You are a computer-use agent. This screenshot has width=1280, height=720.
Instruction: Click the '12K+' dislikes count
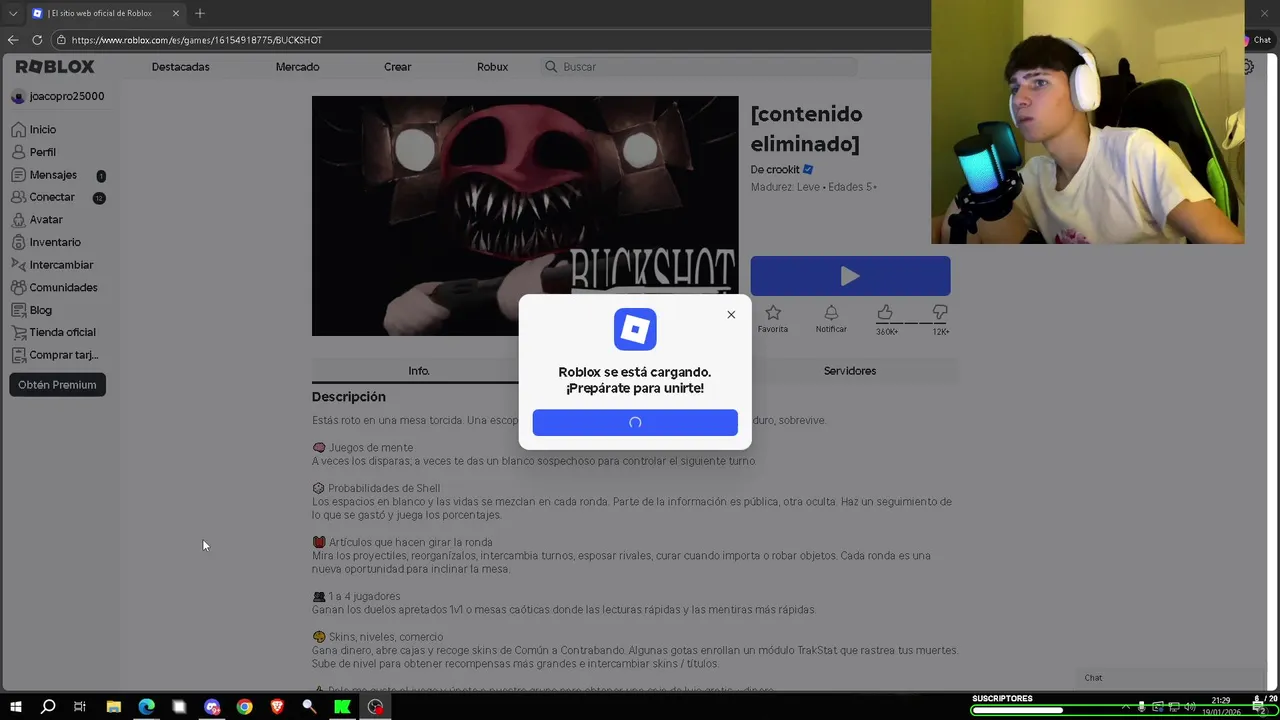(941, 332)
